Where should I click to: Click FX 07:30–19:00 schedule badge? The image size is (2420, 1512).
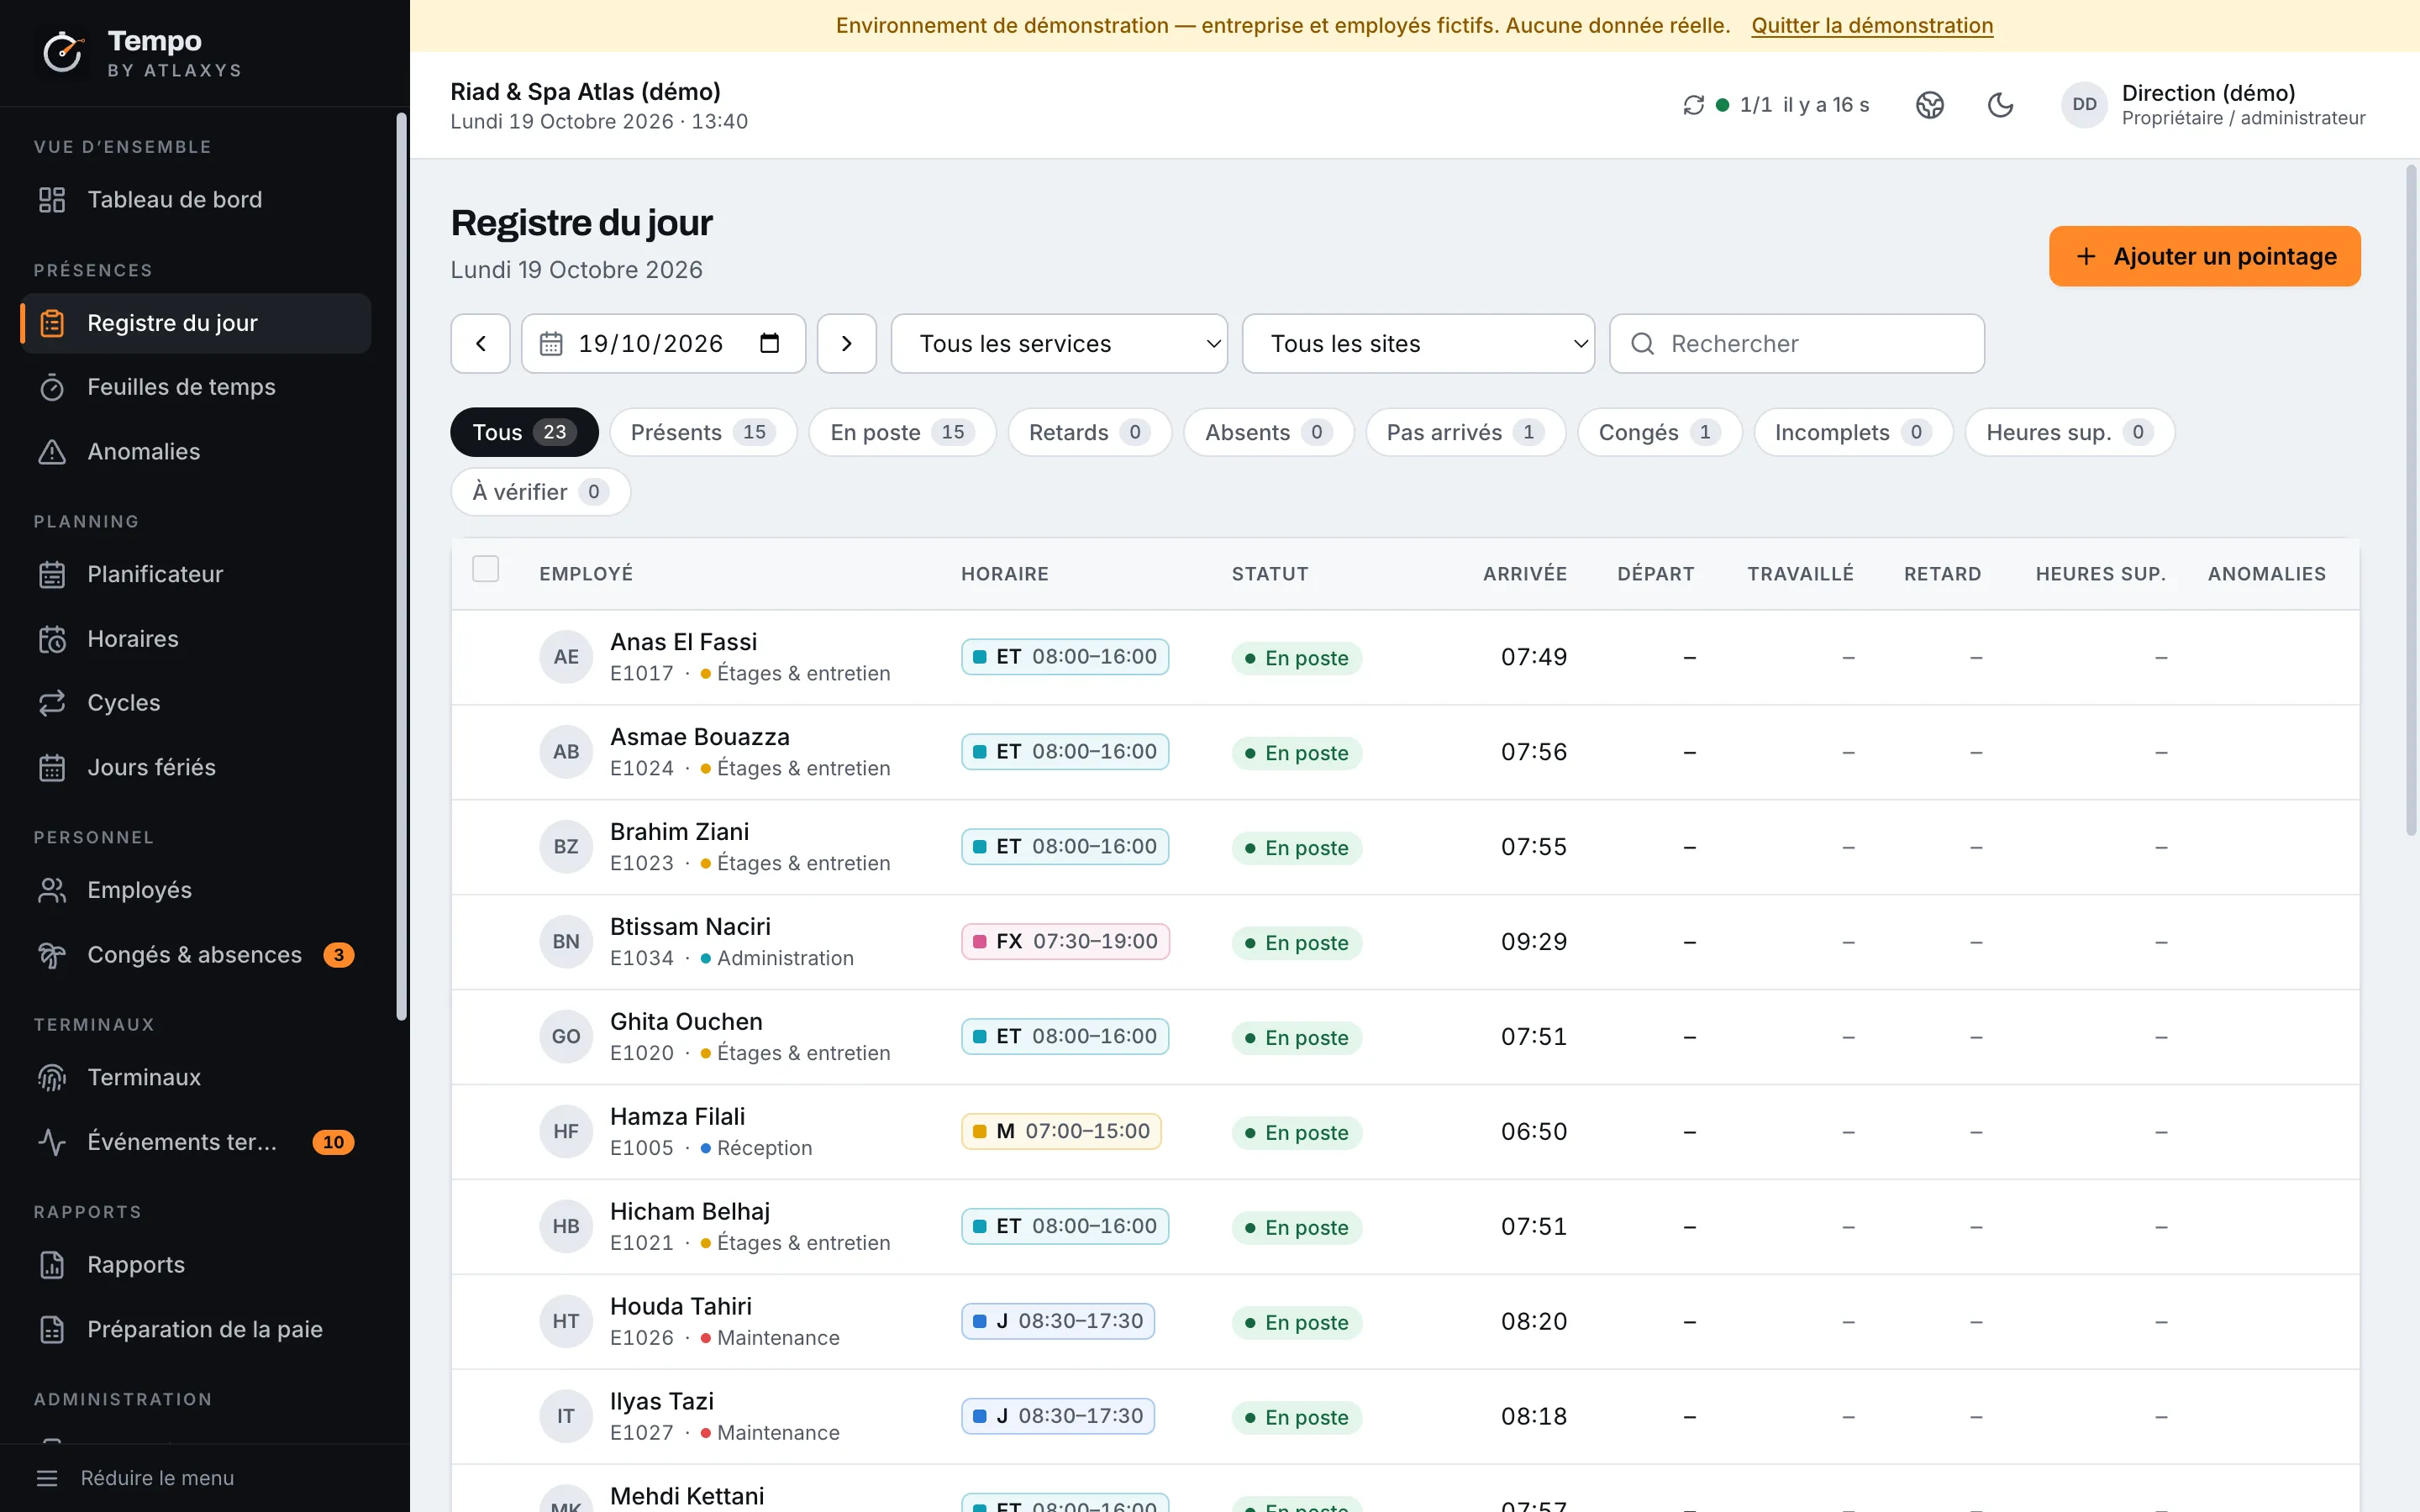coord(1065,941)
